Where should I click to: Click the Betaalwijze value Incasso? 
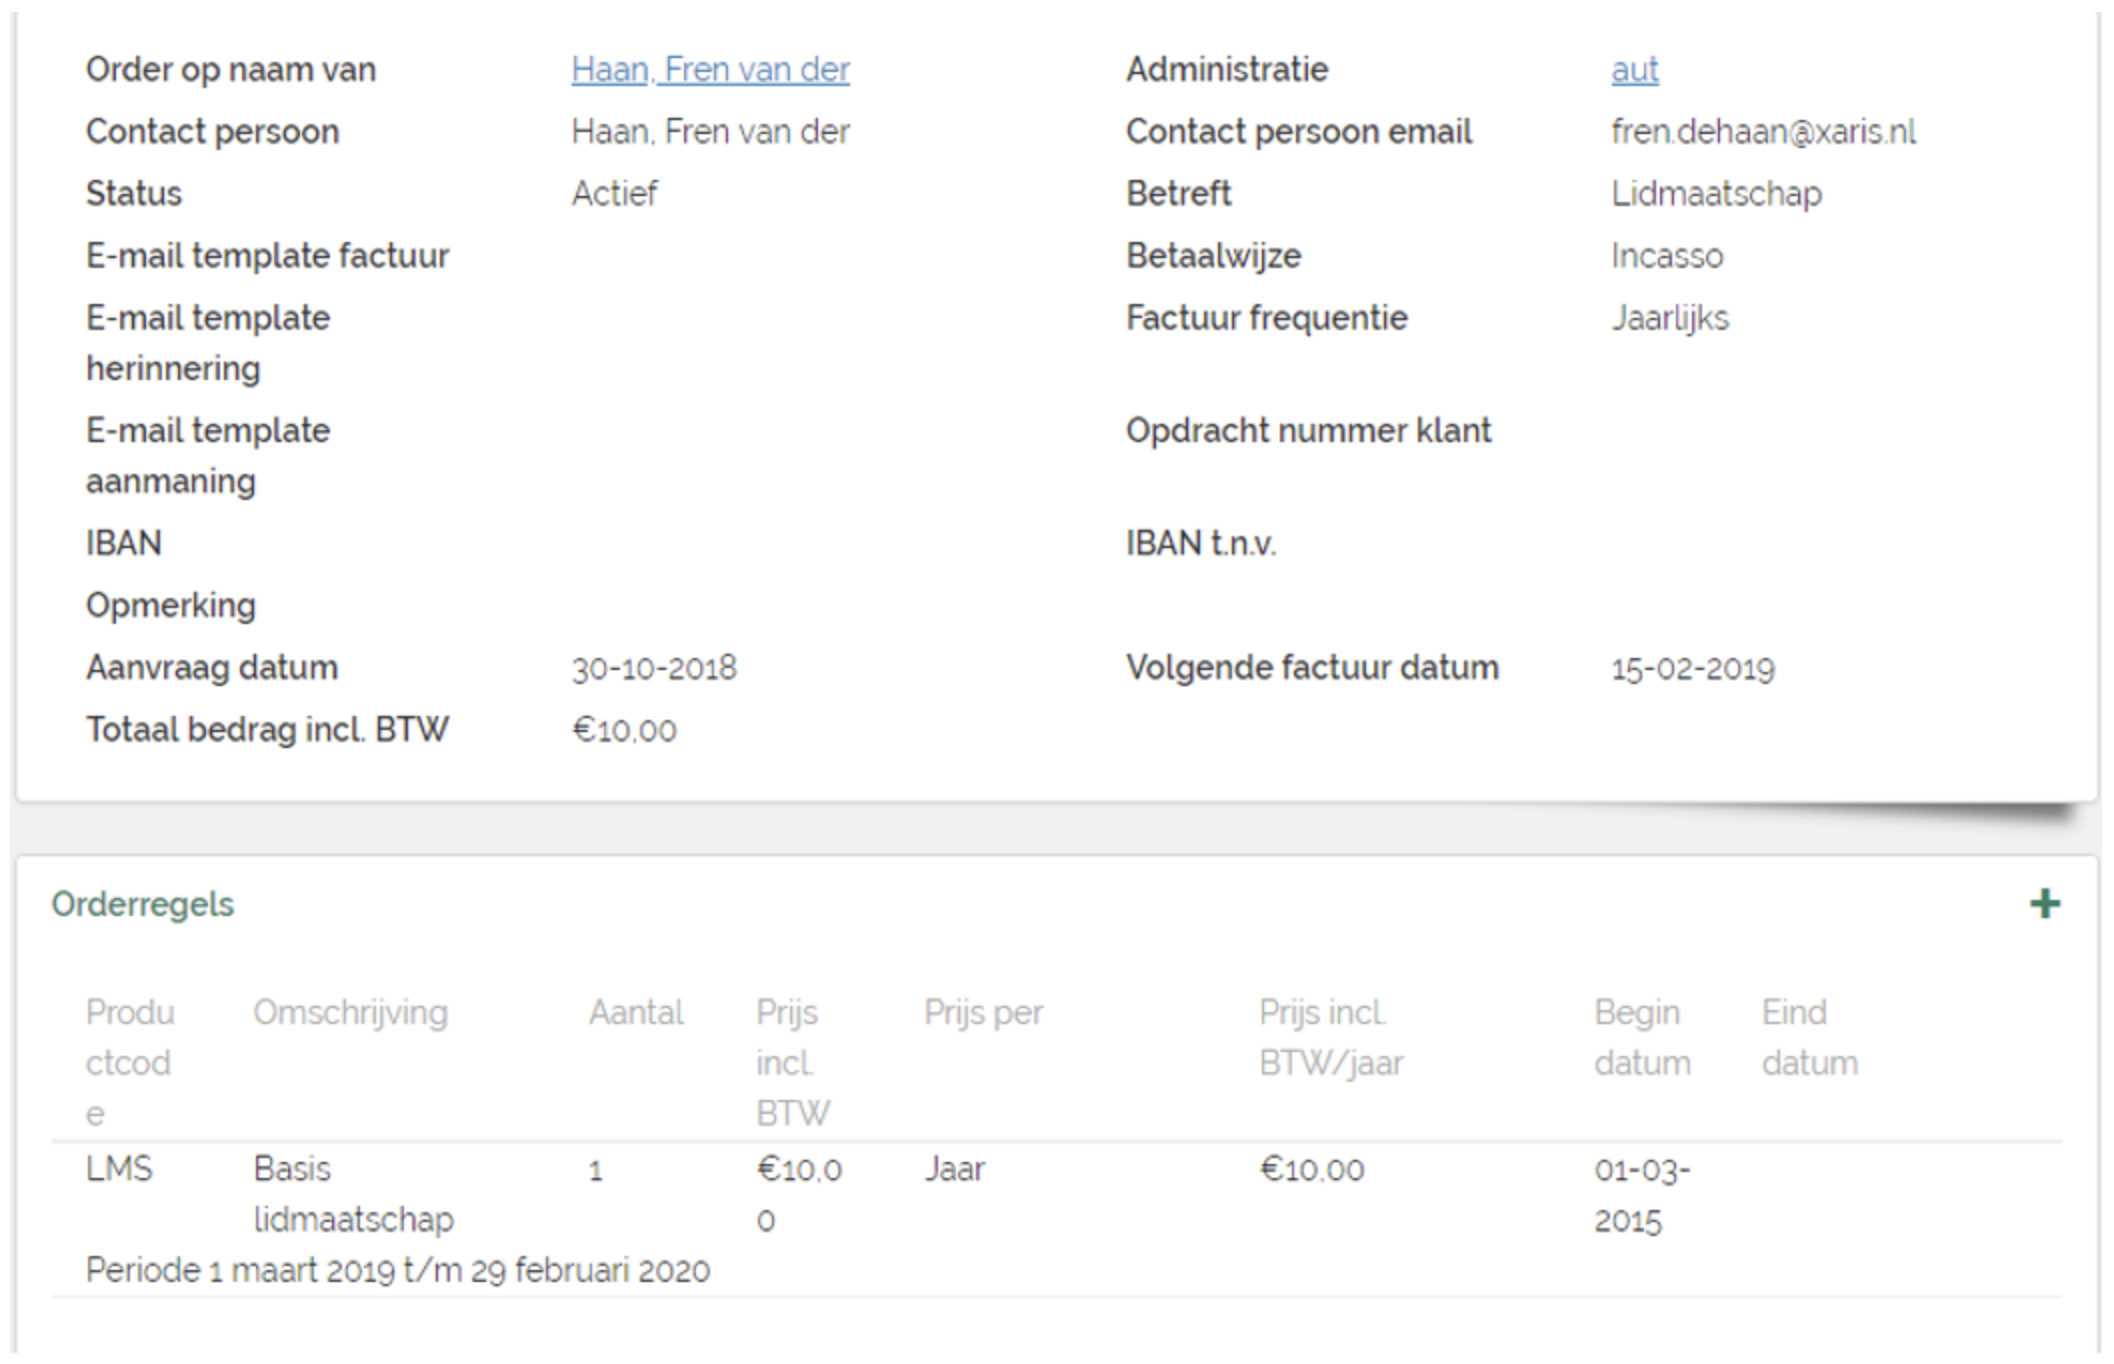tap(1667, 256)
